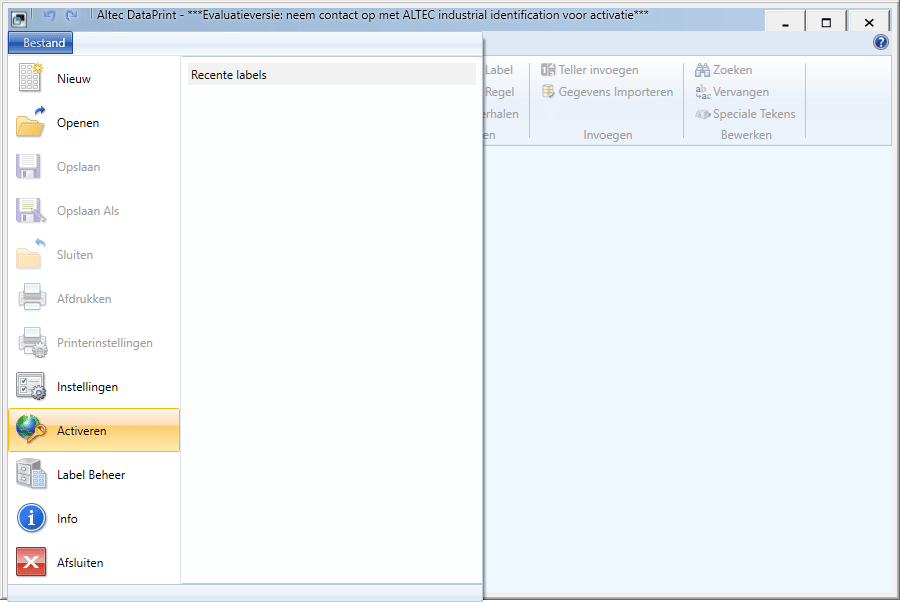Click Opslaan Als menu entry text
This screenshot has height=602, width=900.
point(88,211)
